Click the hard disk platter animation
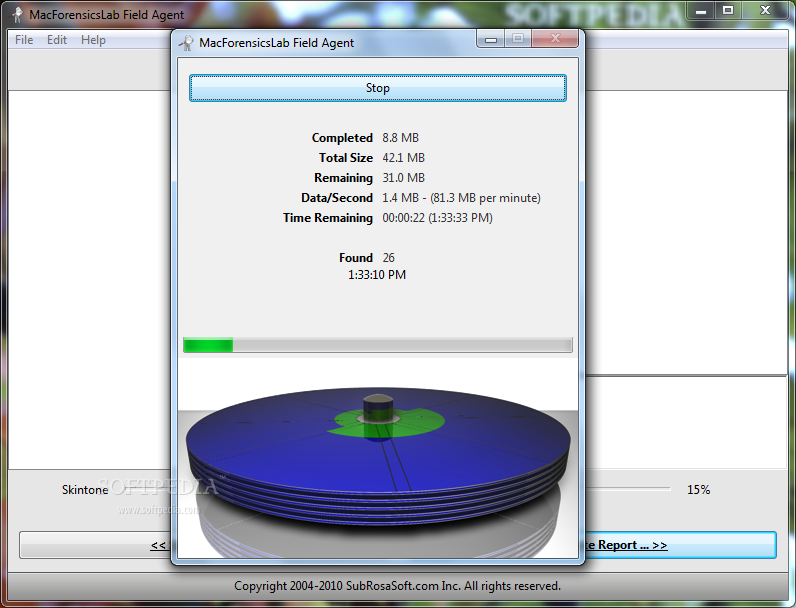Image resolution: width=796 pixels, height=608 pixels. (378, 459)
